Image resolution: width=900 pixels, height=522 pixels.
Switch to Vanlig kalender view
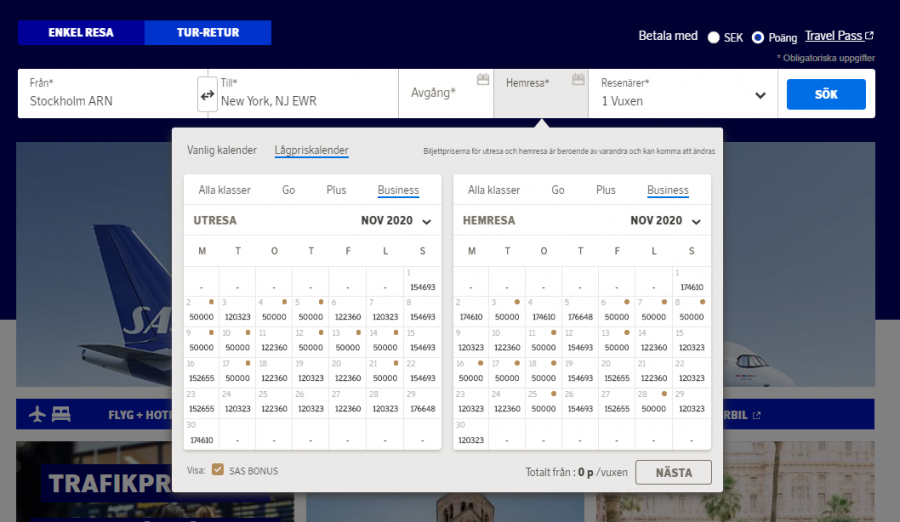[222, 150]
